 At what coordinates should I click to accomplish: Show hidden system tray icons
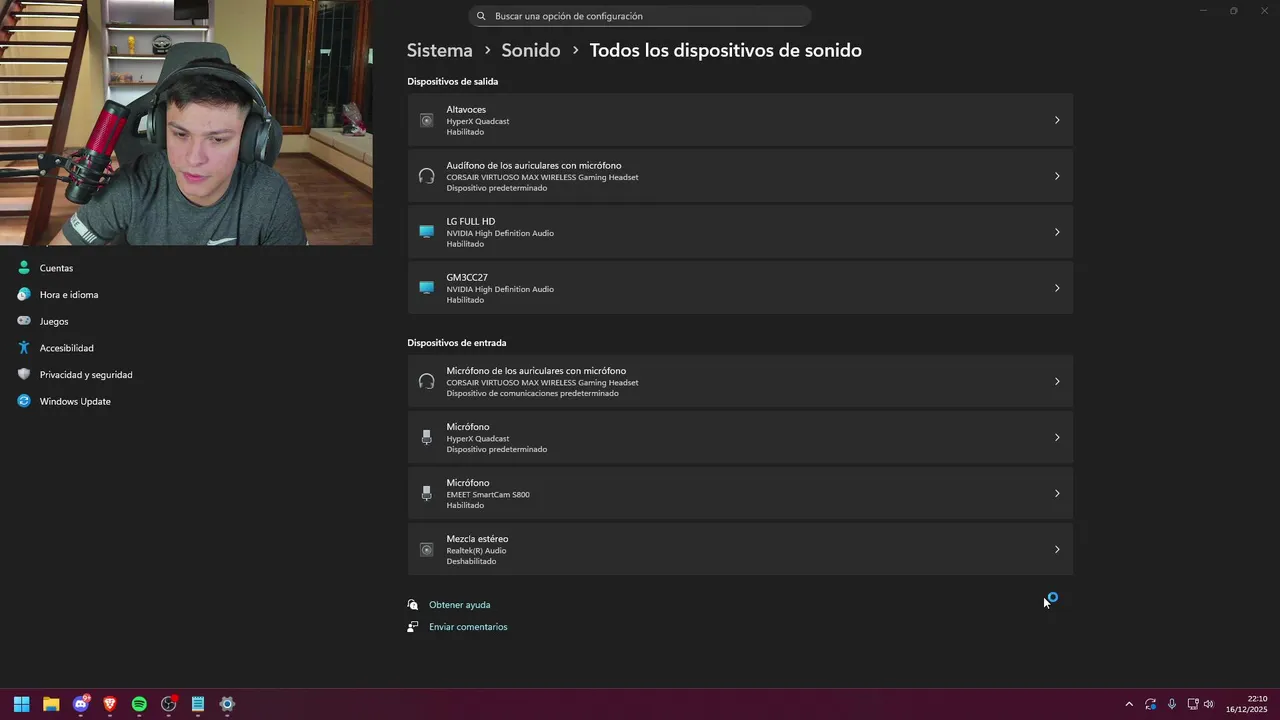[1129, 704]
